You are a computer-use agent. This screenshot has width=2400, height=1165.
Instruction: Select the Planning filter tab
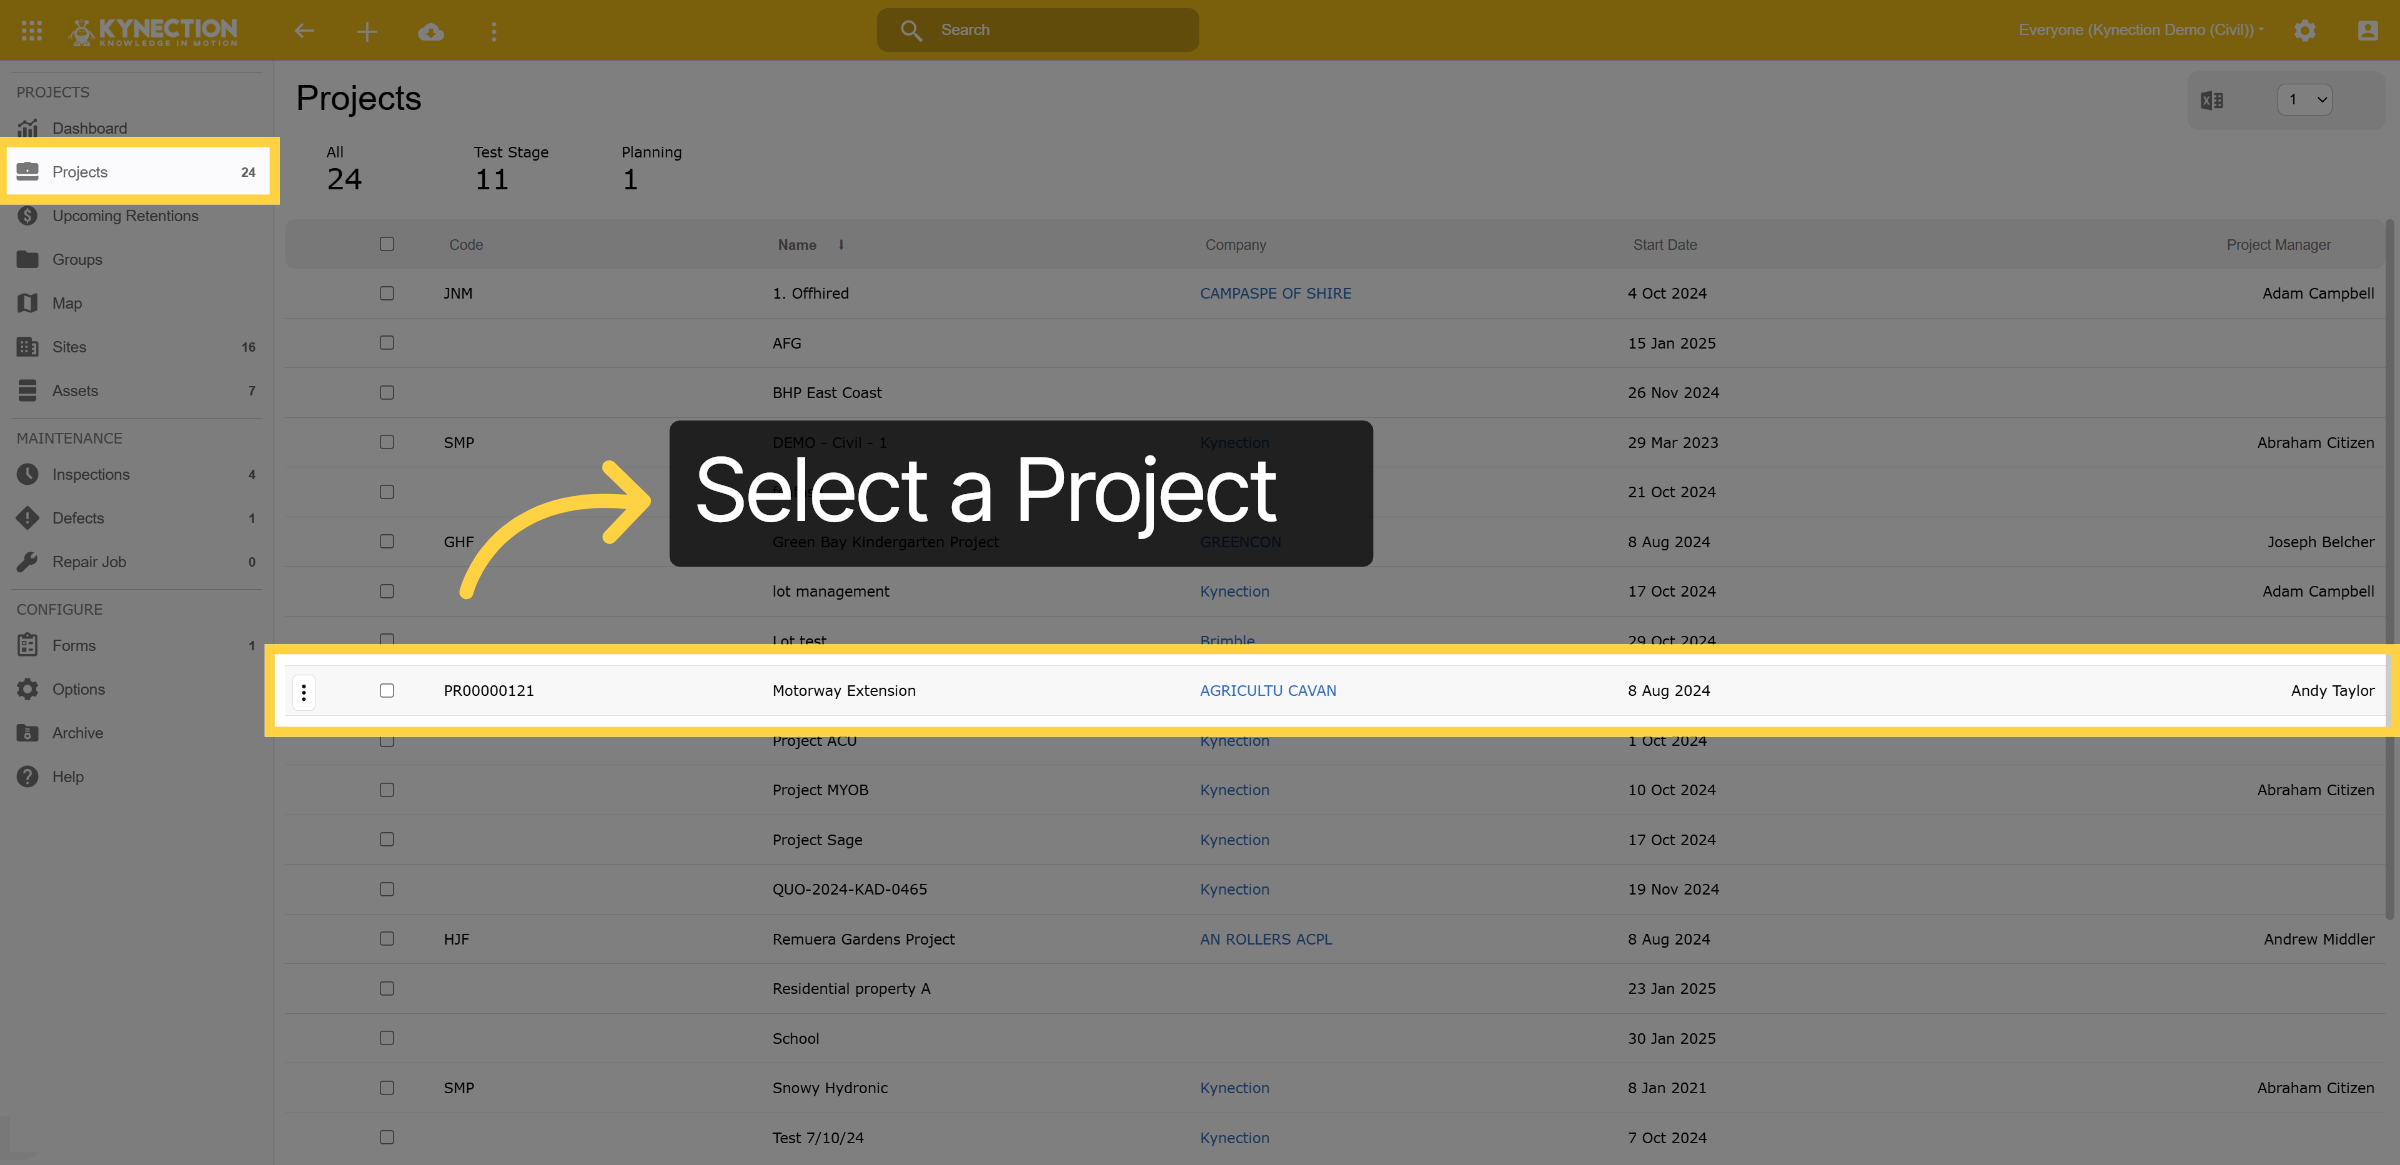coord(651,168)
